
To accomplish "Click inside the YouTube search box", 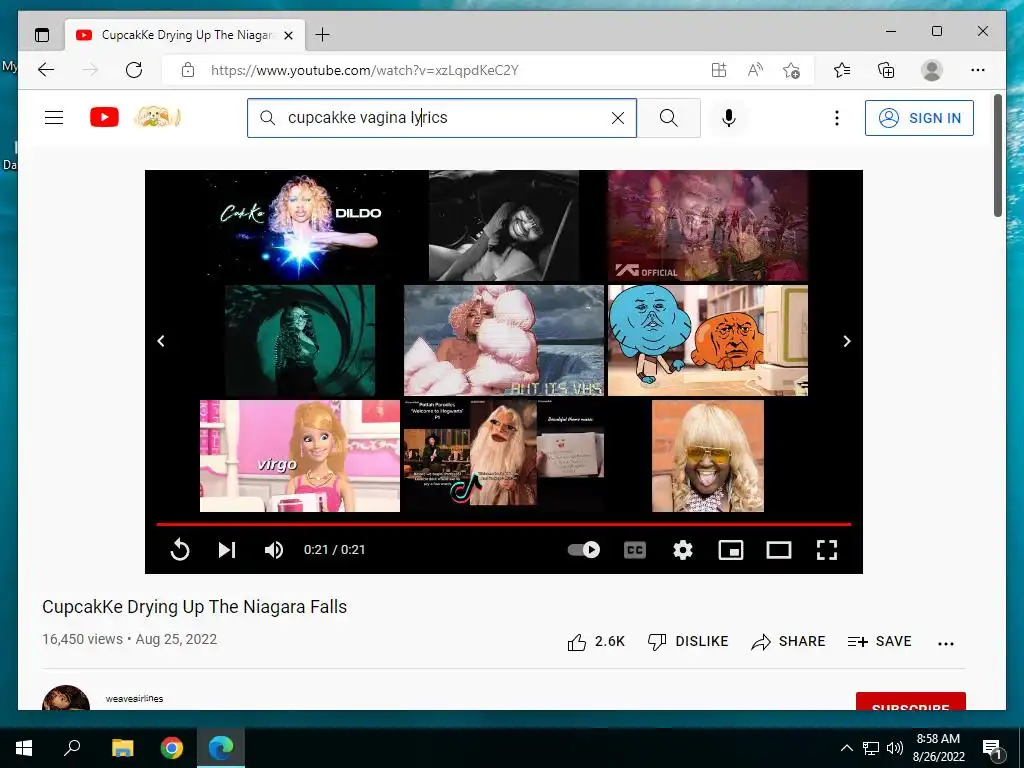I will click(441, 118).
